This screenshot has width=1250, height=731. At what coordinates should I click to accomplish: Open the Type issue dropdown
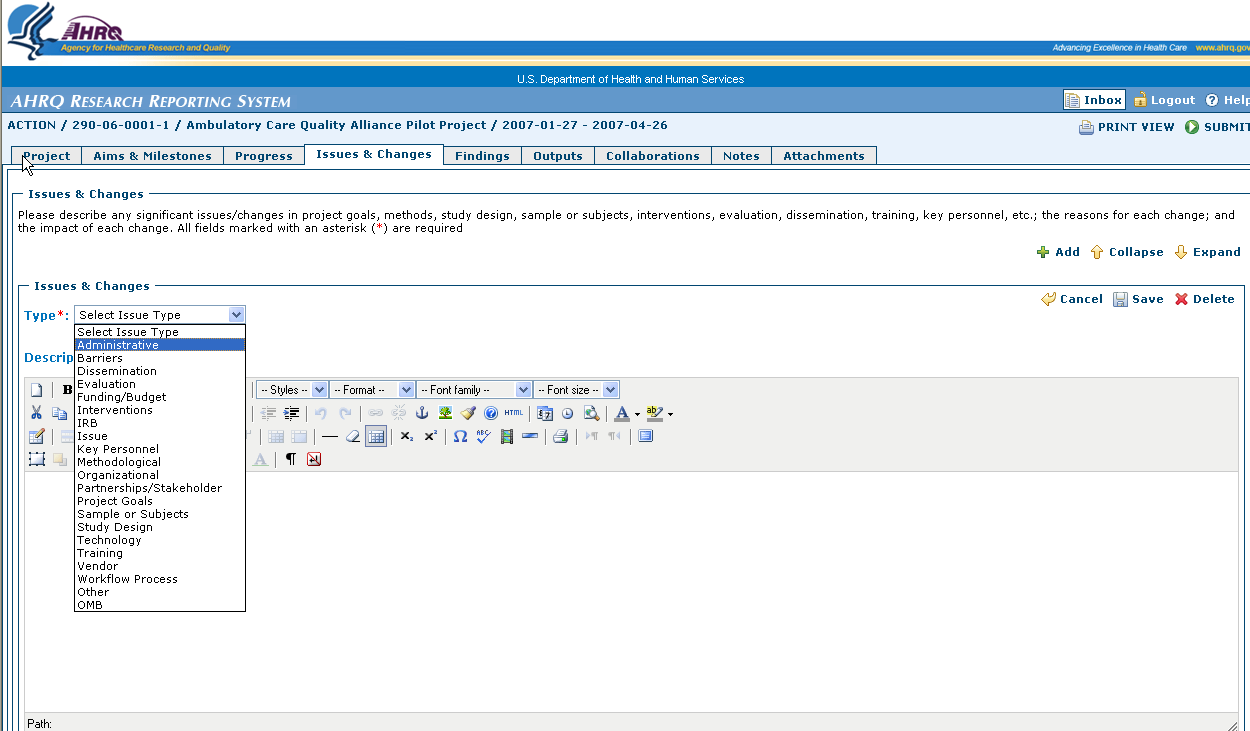click(x=160, y=315)
